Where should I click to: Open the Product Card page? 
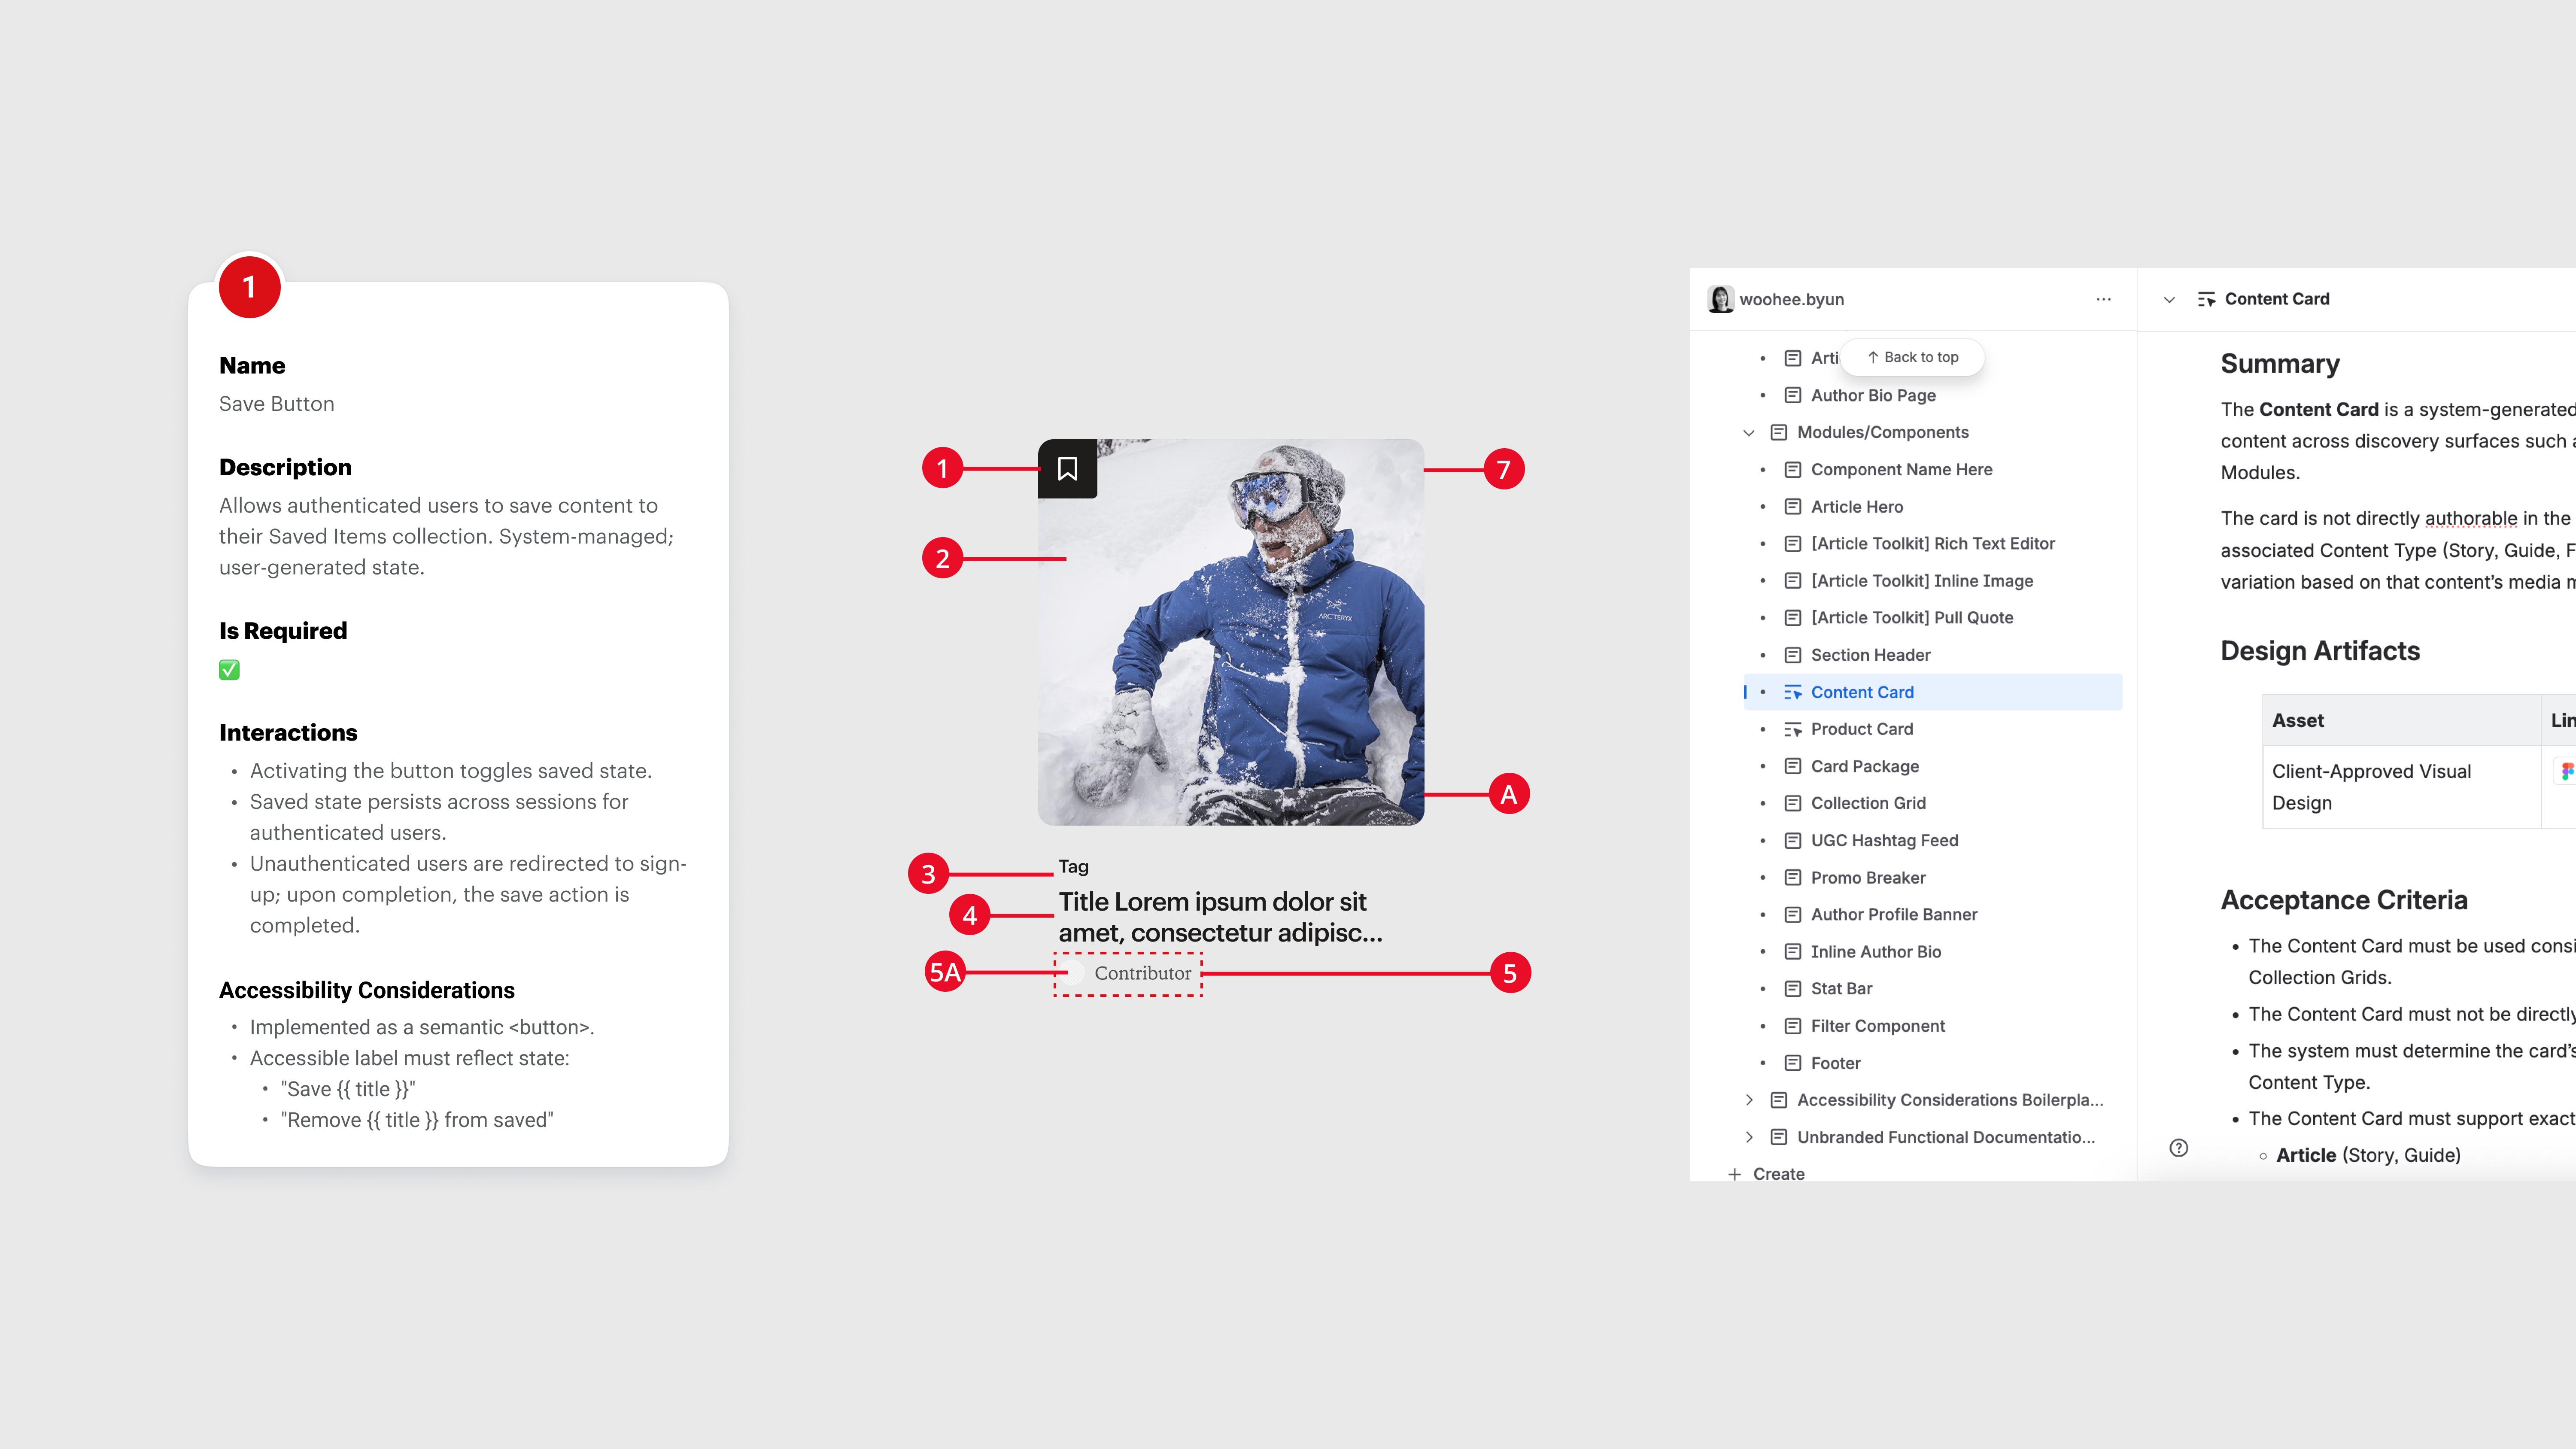[x=1861, y=729]
